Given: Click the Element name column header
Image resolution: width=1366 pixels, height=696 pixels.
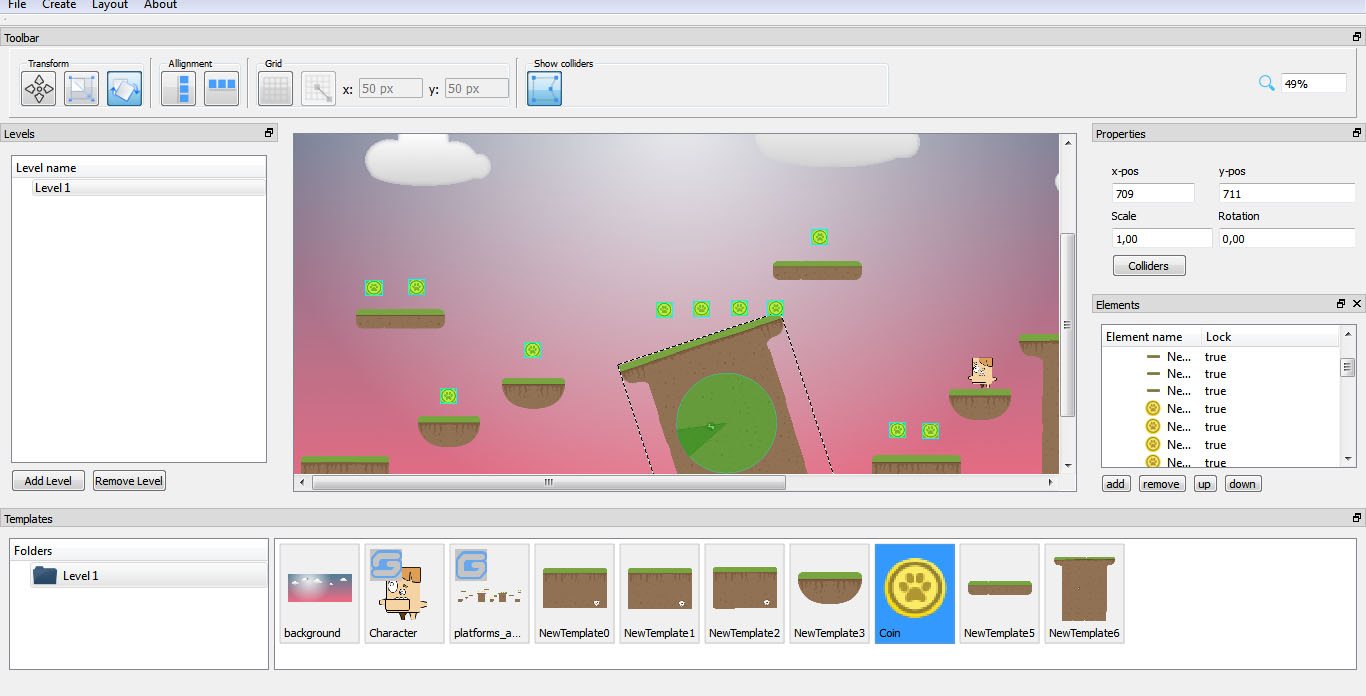Looking at the screenshot, I should [1151, 337].
